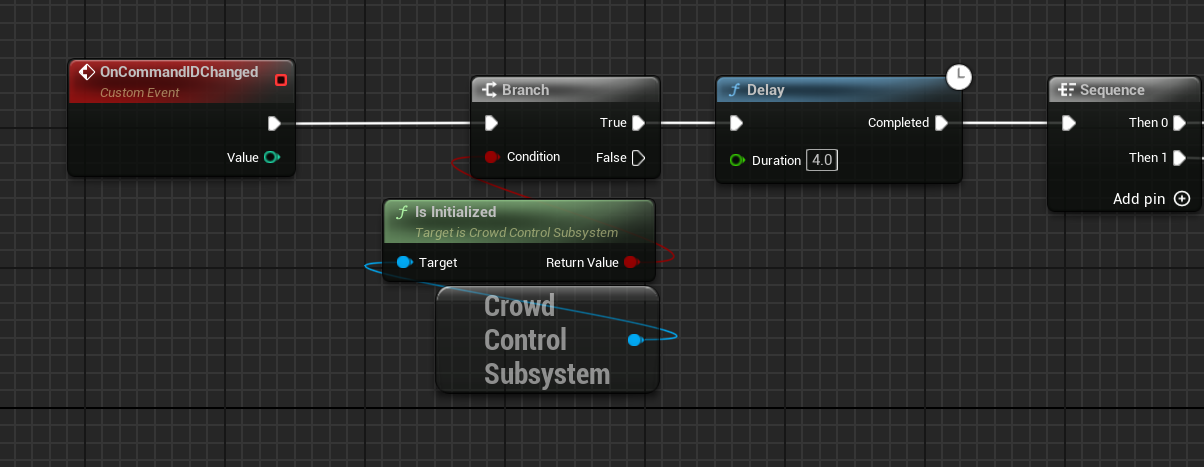Screen dimensions: 1204x467
Task: Click Add pin plus icon on Sequence
Action: (x=1182, y=199)
